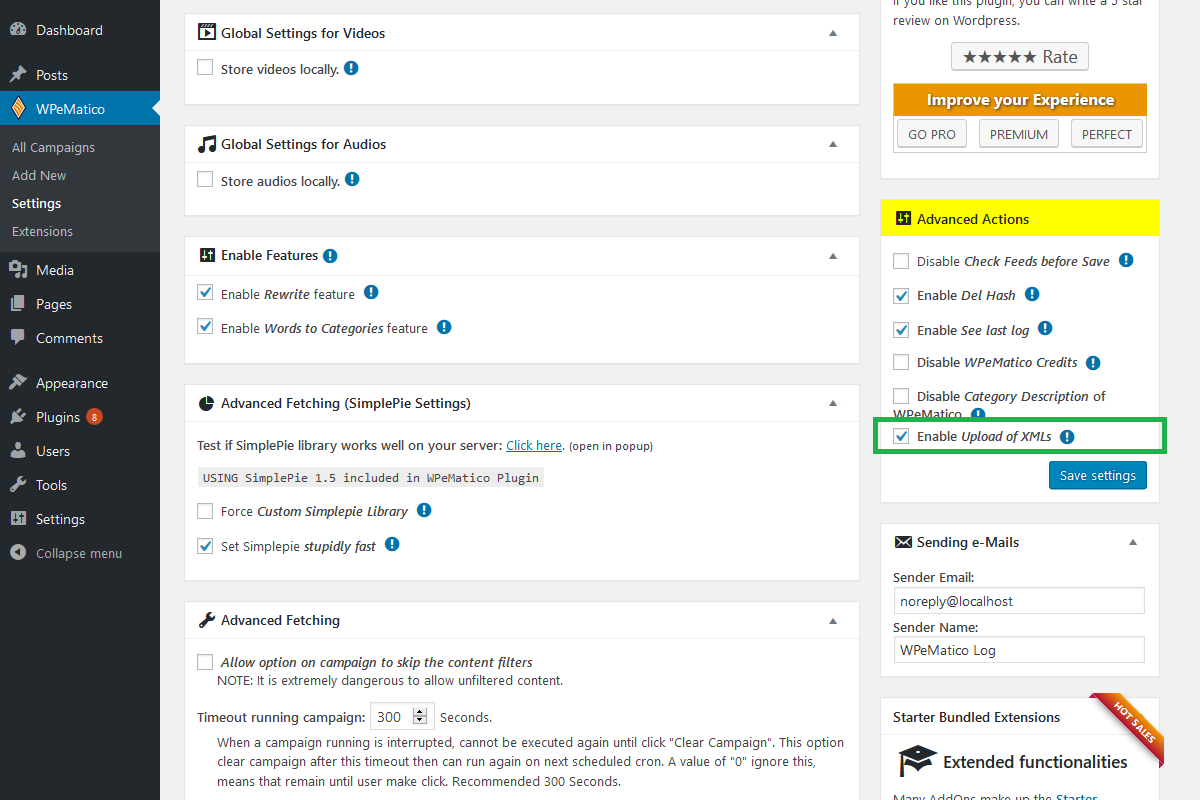Viewport: 1200px width, 800px height.
Task: Show help for Disable Check Feeds before Save
Action: [1126, 260]
